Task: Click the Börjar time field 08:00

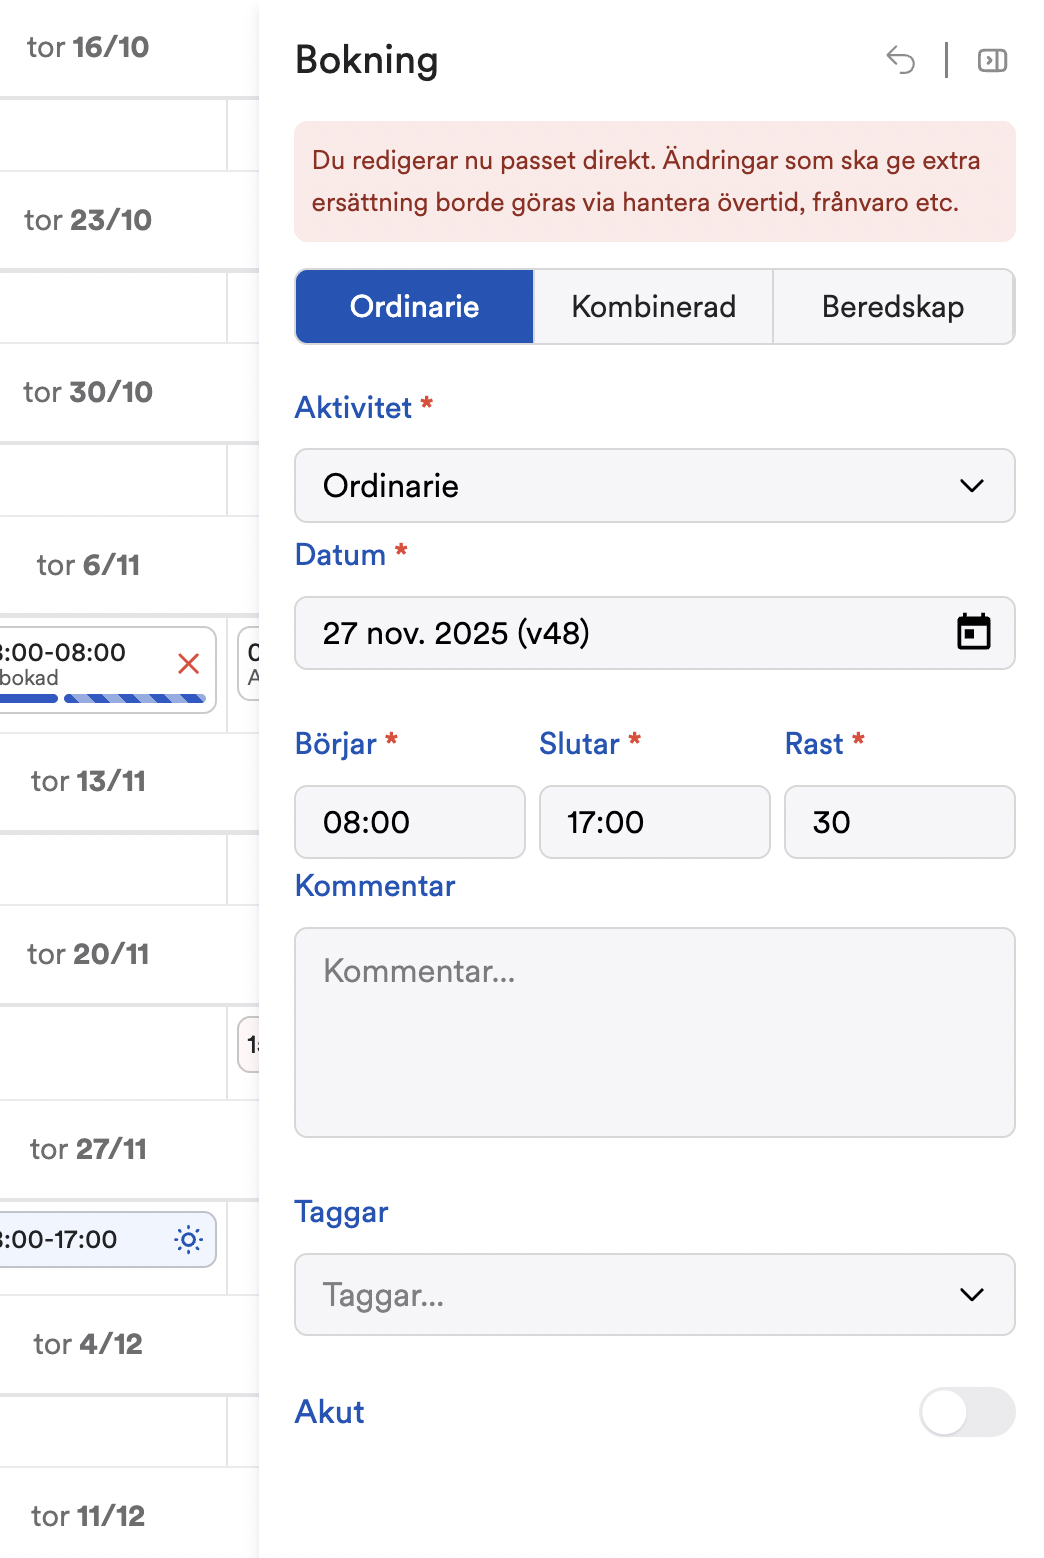Action: [410, 822]
